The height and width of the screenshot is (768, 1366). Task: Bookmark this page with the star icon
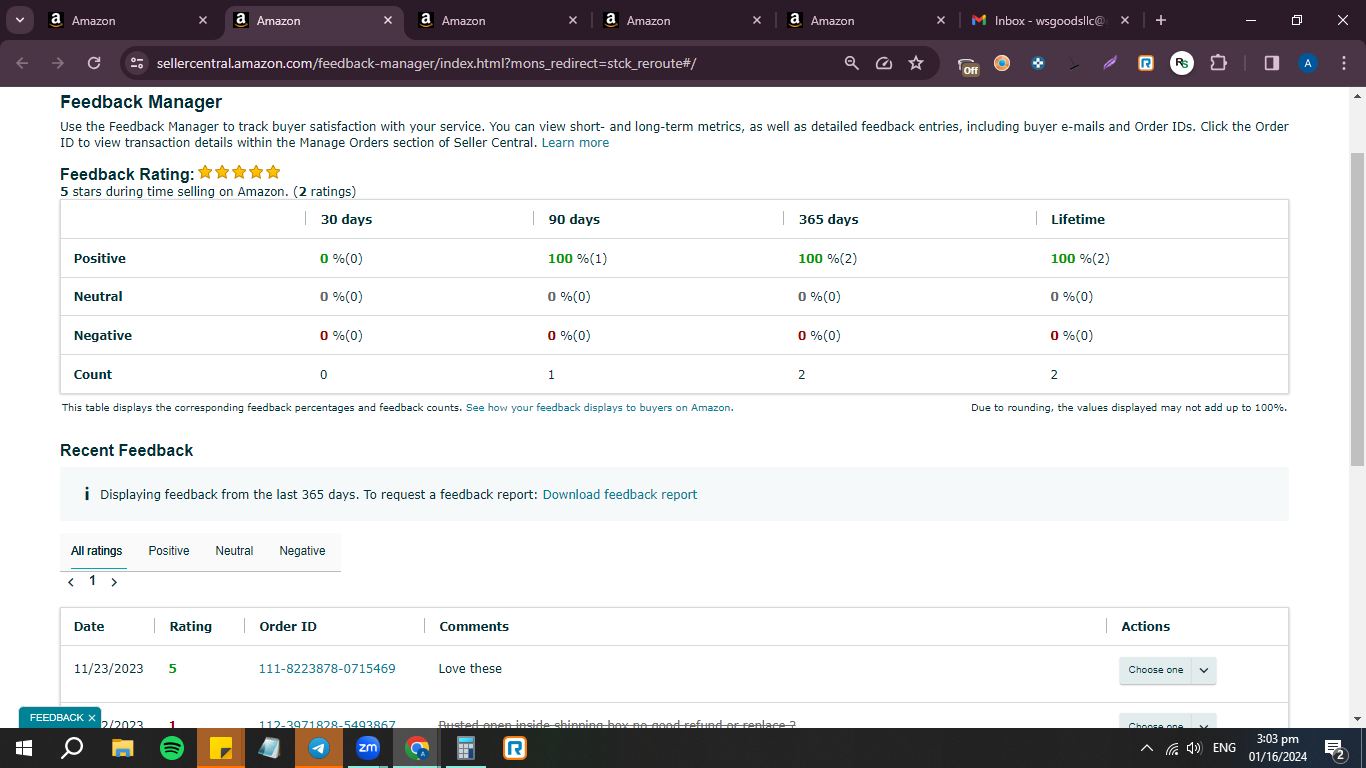[x=916, y=63]
